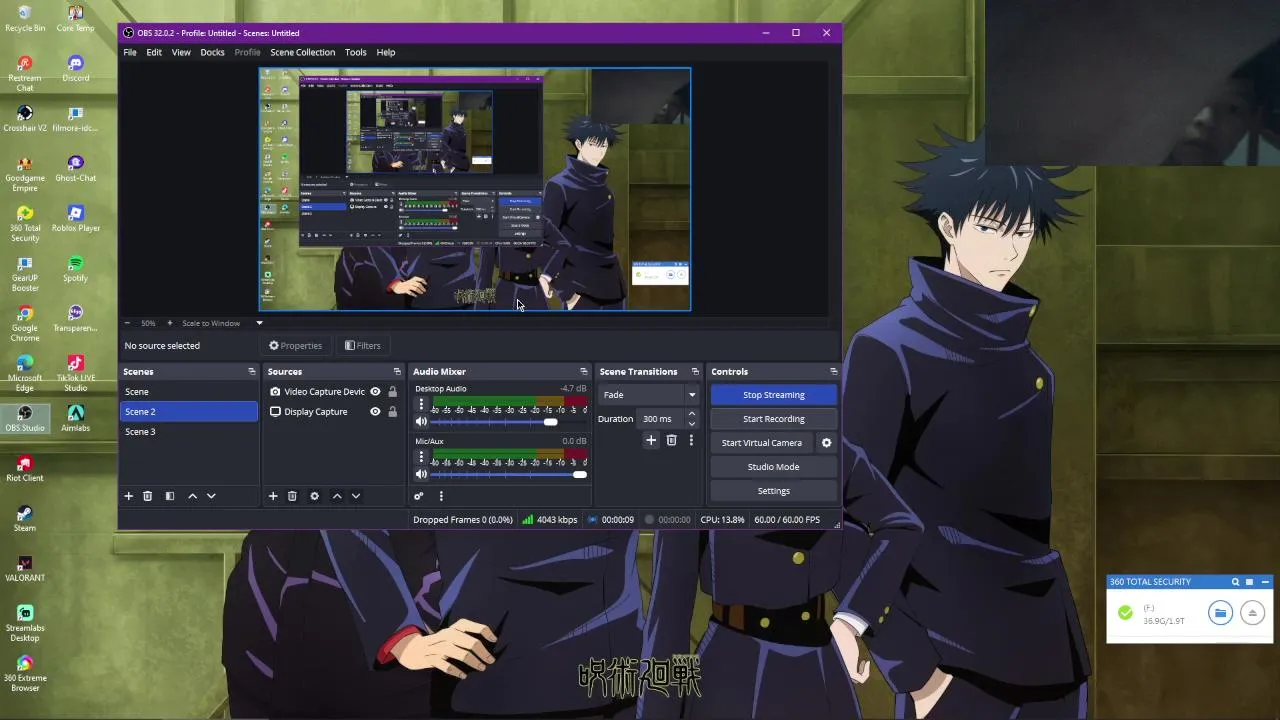
Task: Open Scale to Window dropdown arrow
Action: [x=259, y=323]
